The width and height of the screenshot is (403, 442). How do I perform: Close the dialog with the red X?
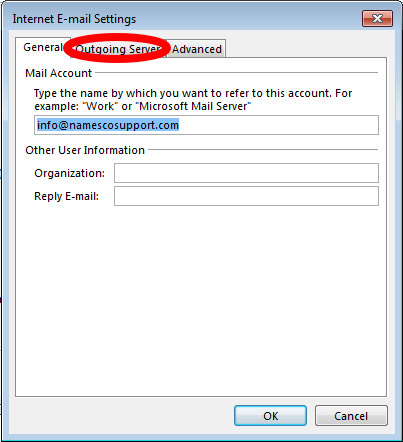pyautogui.click(x=377, y=18)
